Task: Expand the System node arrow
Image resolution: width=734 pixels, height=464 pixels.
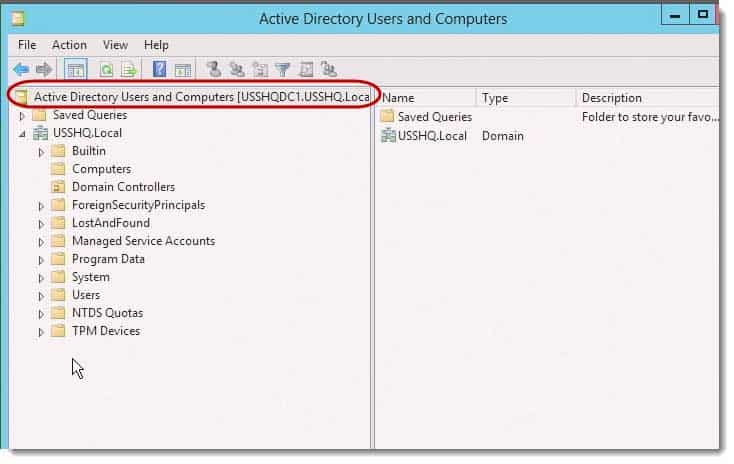Action: pos(41,278)
